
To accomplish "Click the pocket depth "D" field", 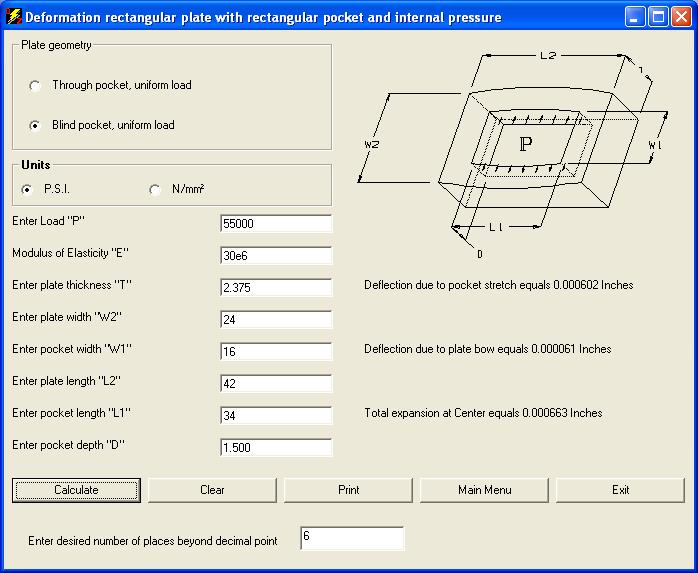I will point(276,447).
